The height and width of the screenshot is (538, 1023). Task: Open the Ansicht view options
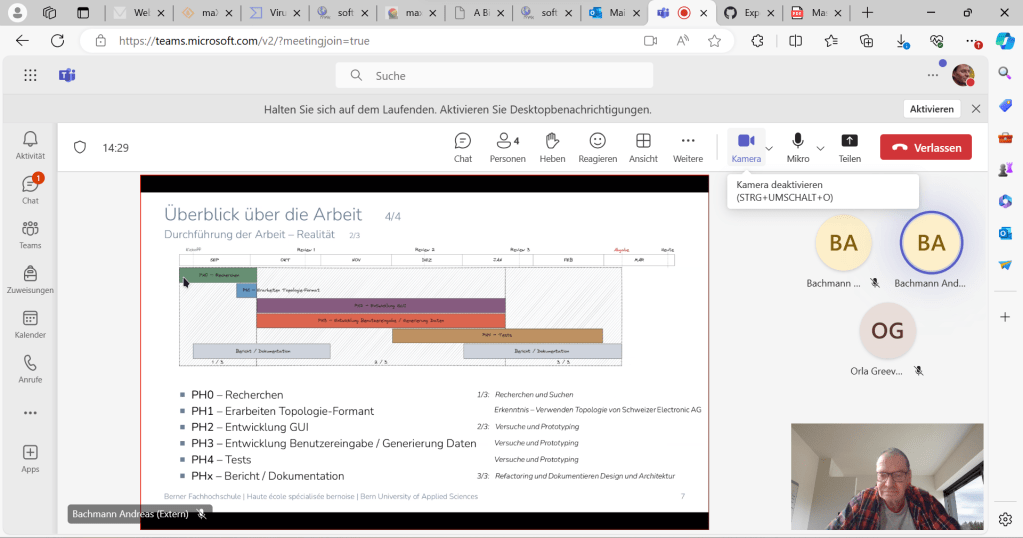coord(643,147)
